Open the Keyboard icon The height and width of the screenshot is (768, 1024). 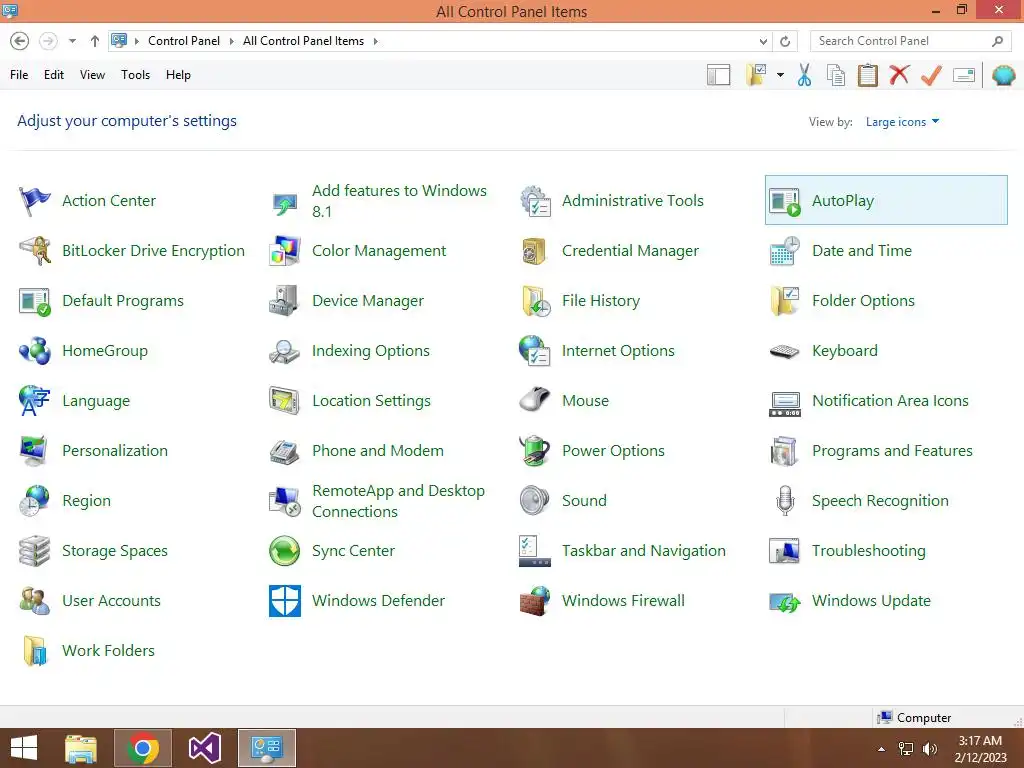(x=784, y=351)
